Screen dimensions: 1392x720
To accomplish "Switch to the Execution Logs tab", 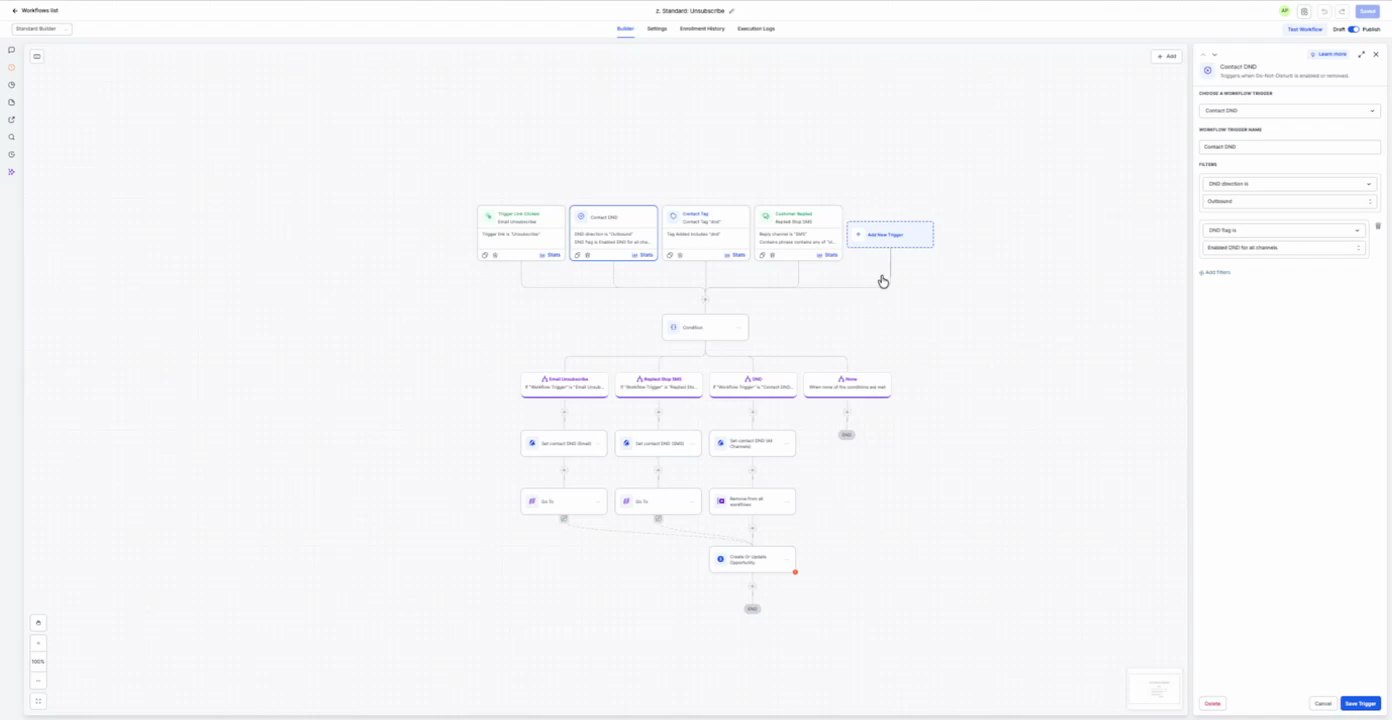I will (756, 29).
